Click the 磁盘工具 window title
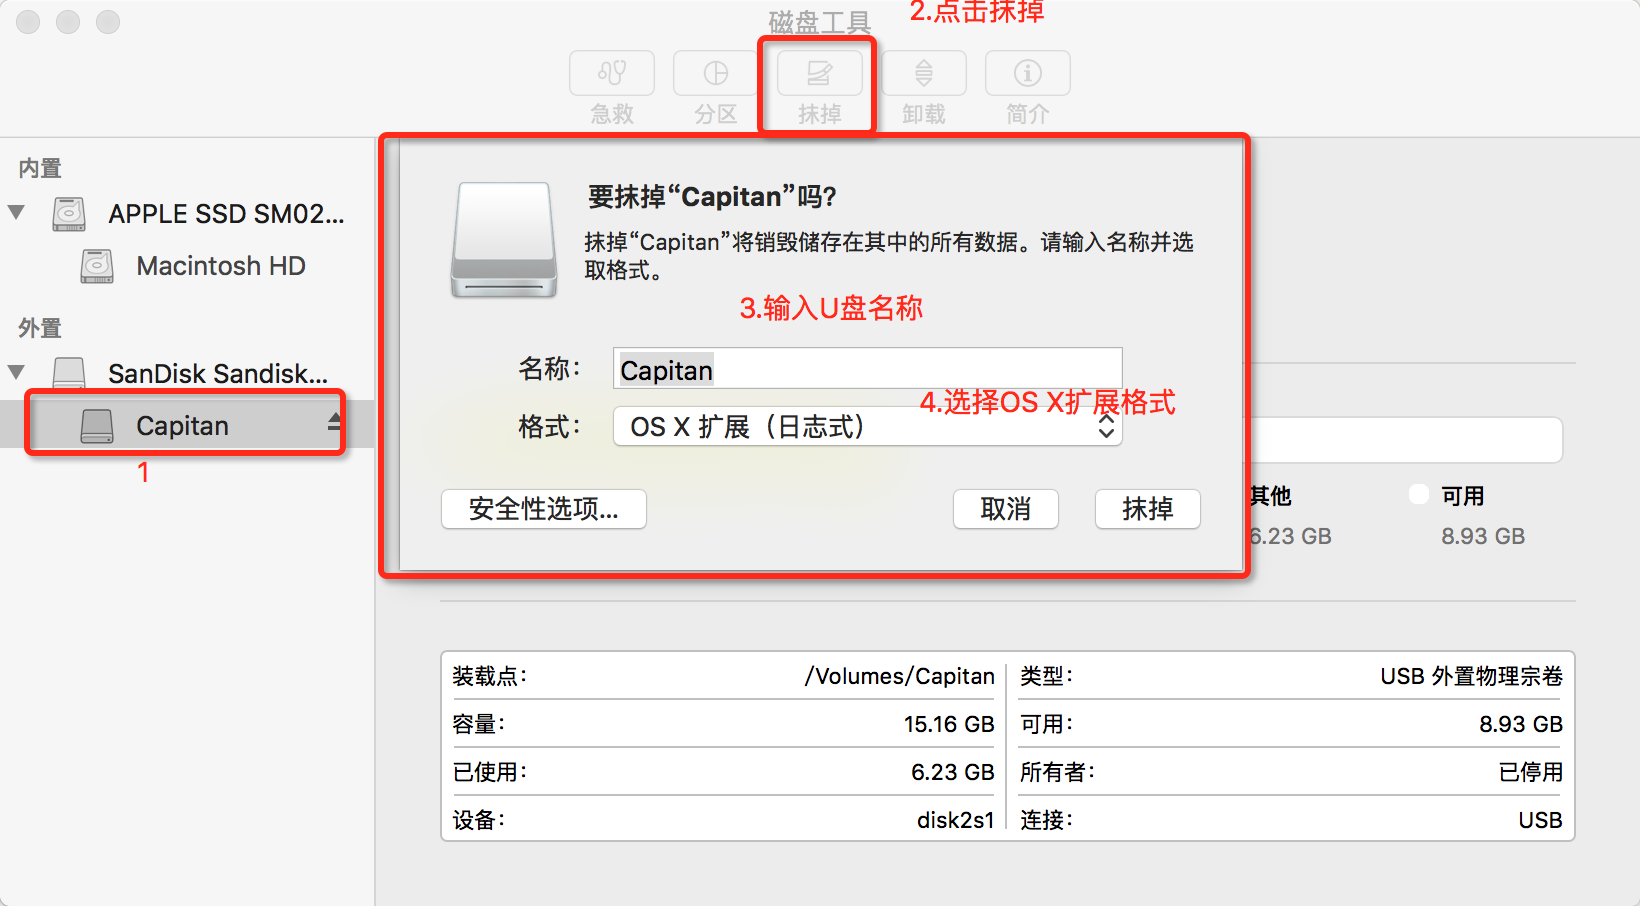The width and height of the screenshot is (1640, 906). (820, 22)
